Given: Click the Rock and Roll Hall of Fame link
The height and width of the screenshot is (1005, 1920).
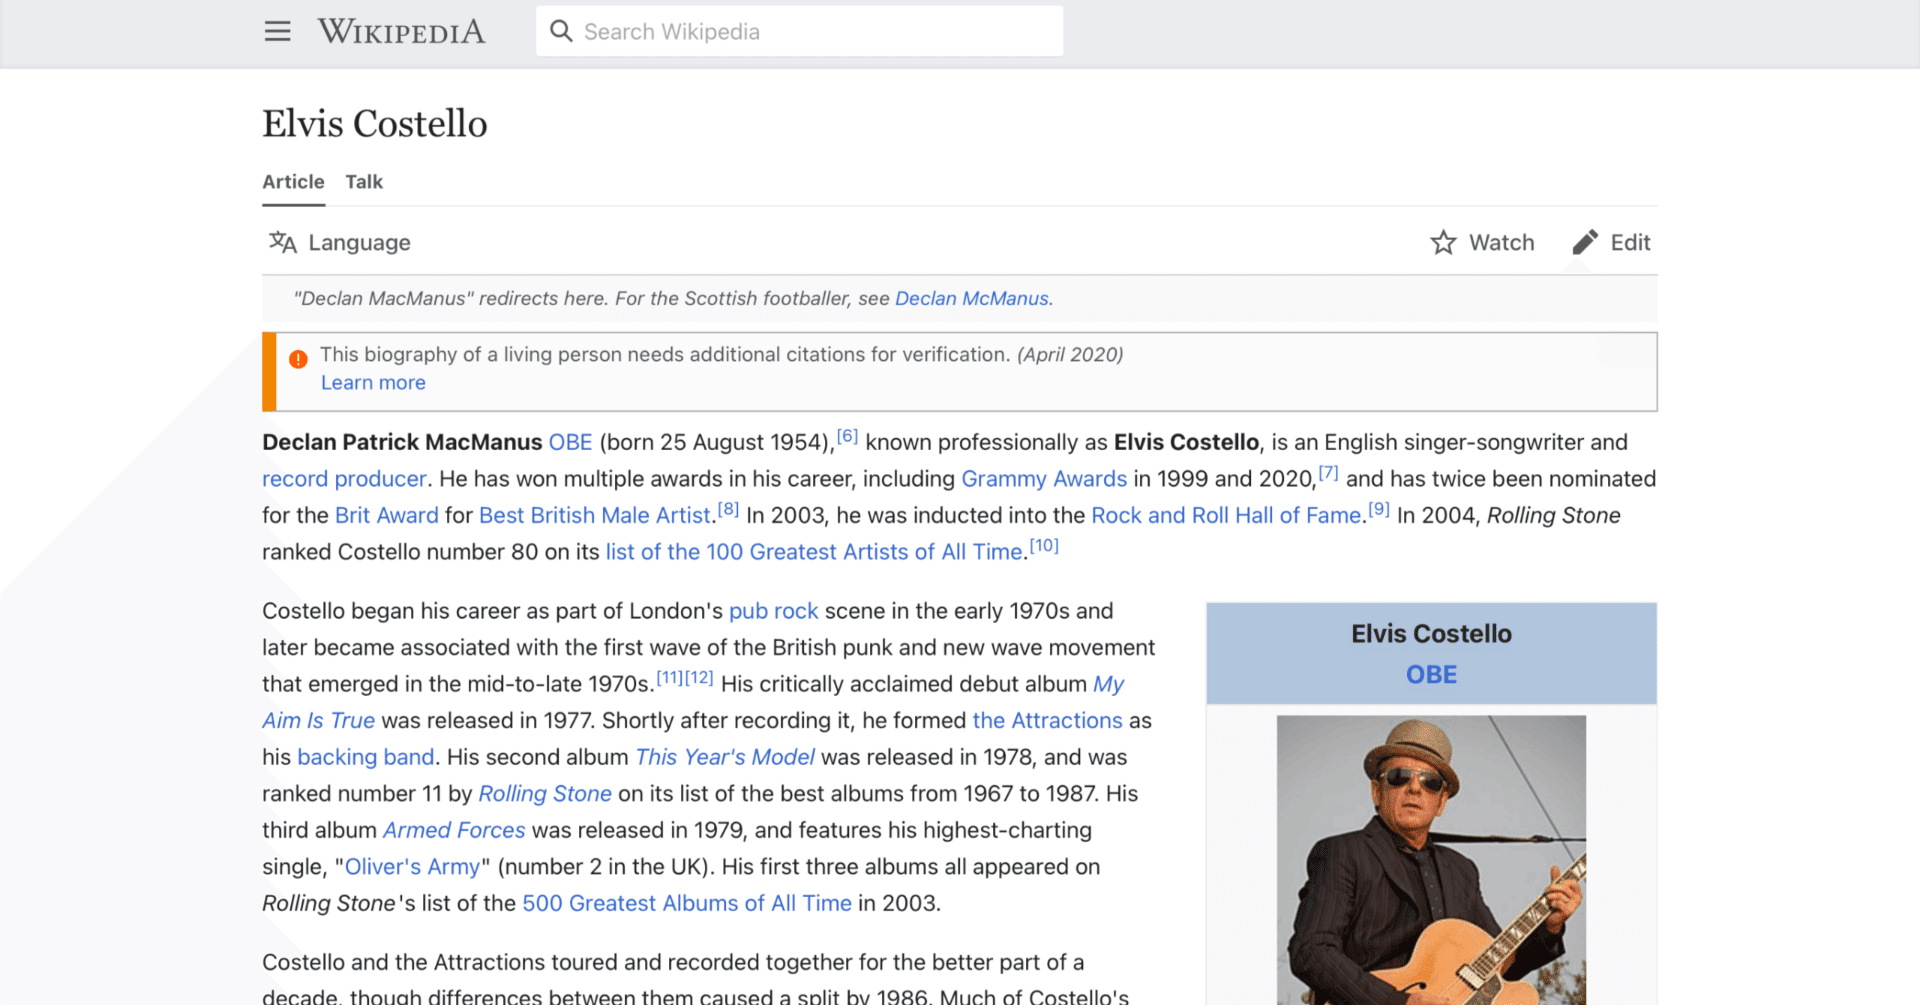Looking at the screenshot, I should [x=1224, y=515].
